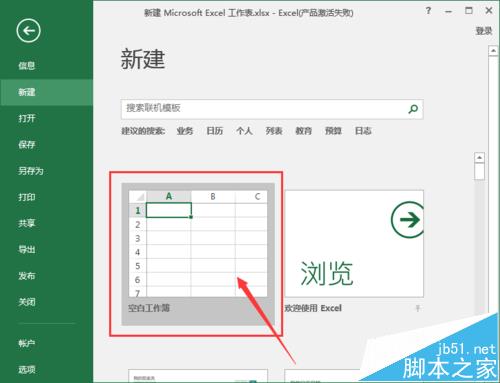Open the 导出 menu item
Image resolution: width=500 pixels, height=383 pixels.
coord(27,249)
